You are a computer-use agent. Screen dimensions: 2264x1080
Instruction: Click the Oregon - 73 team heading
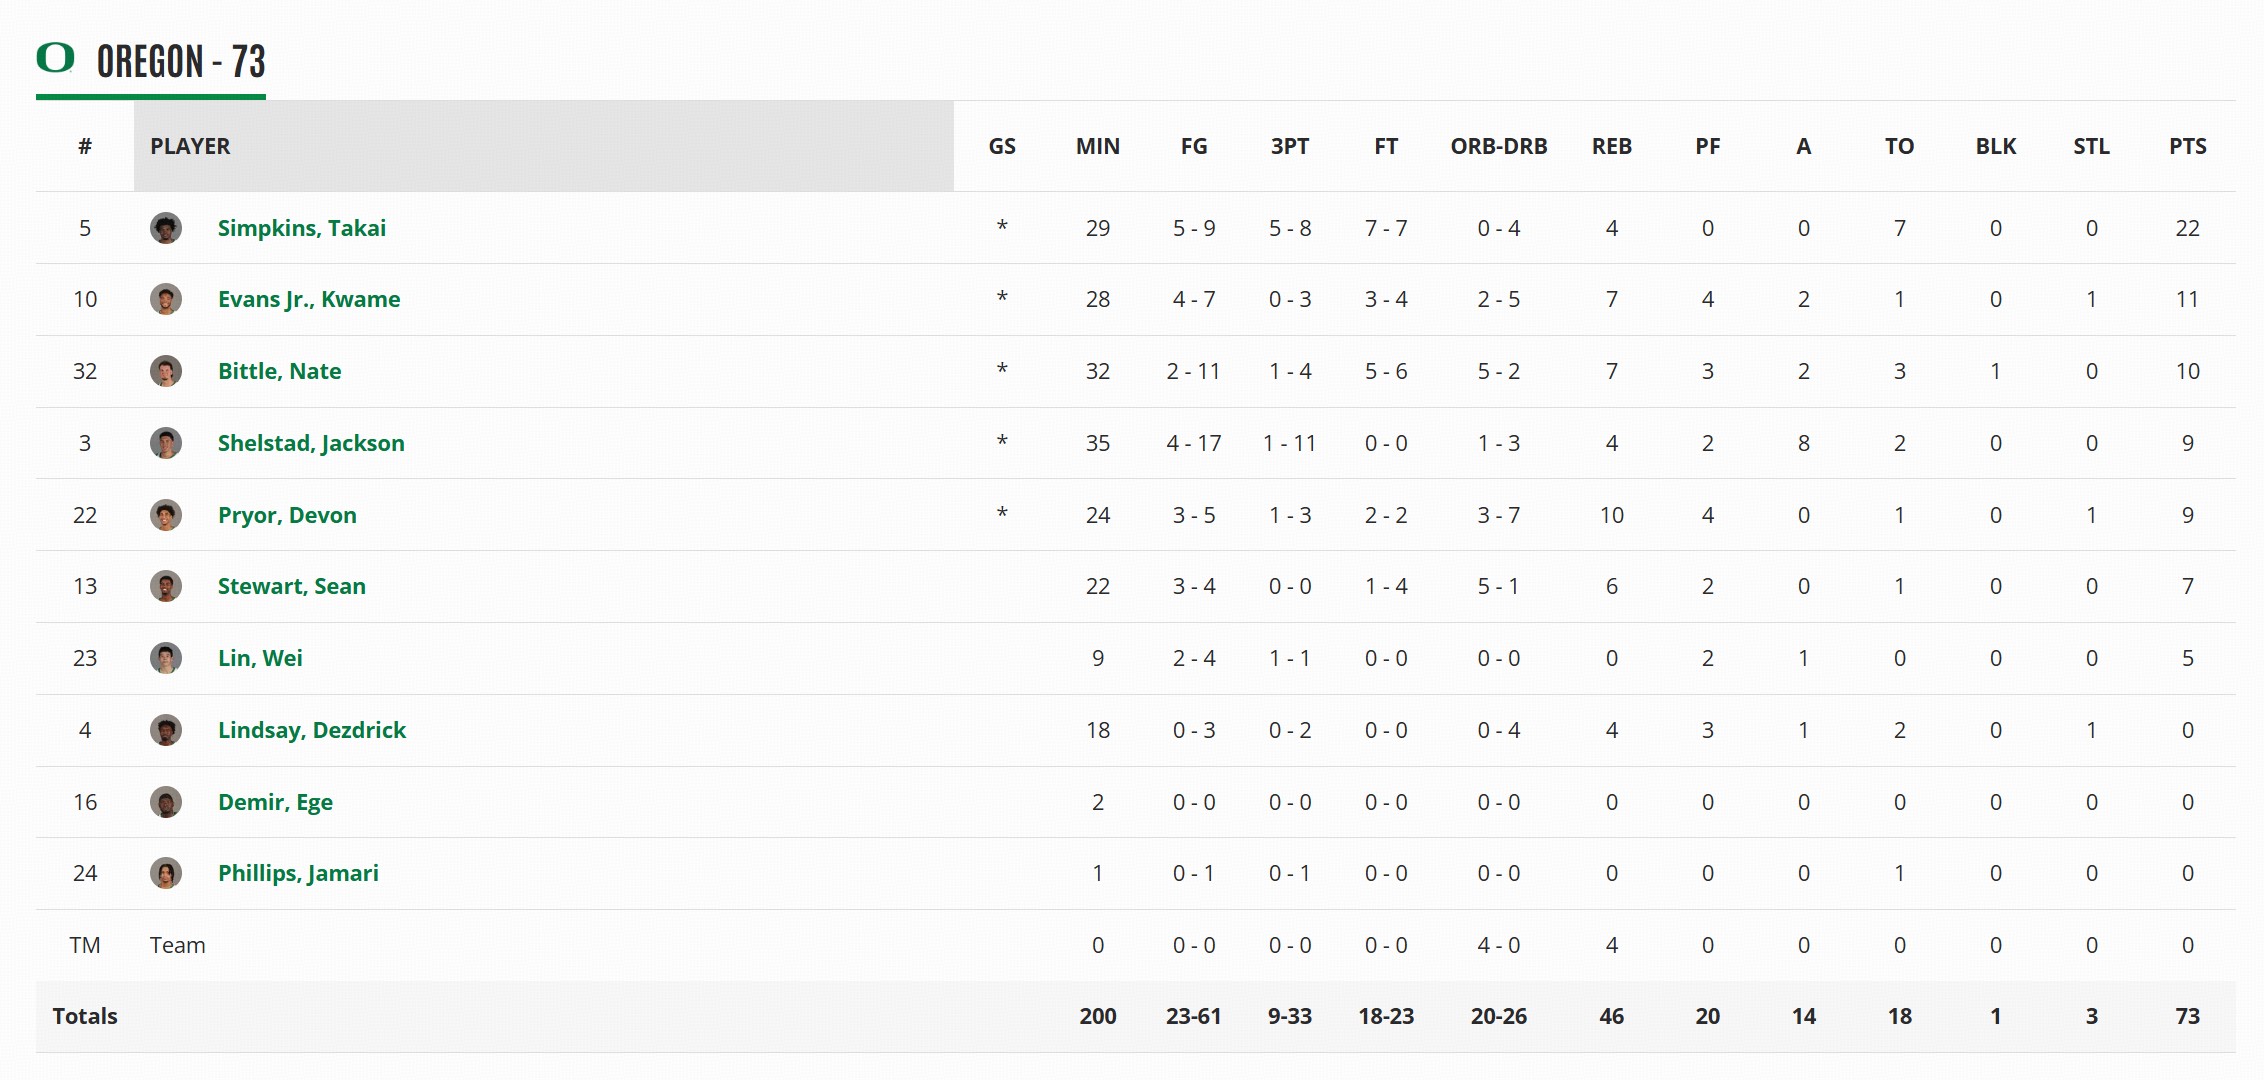tap(181, 62)
